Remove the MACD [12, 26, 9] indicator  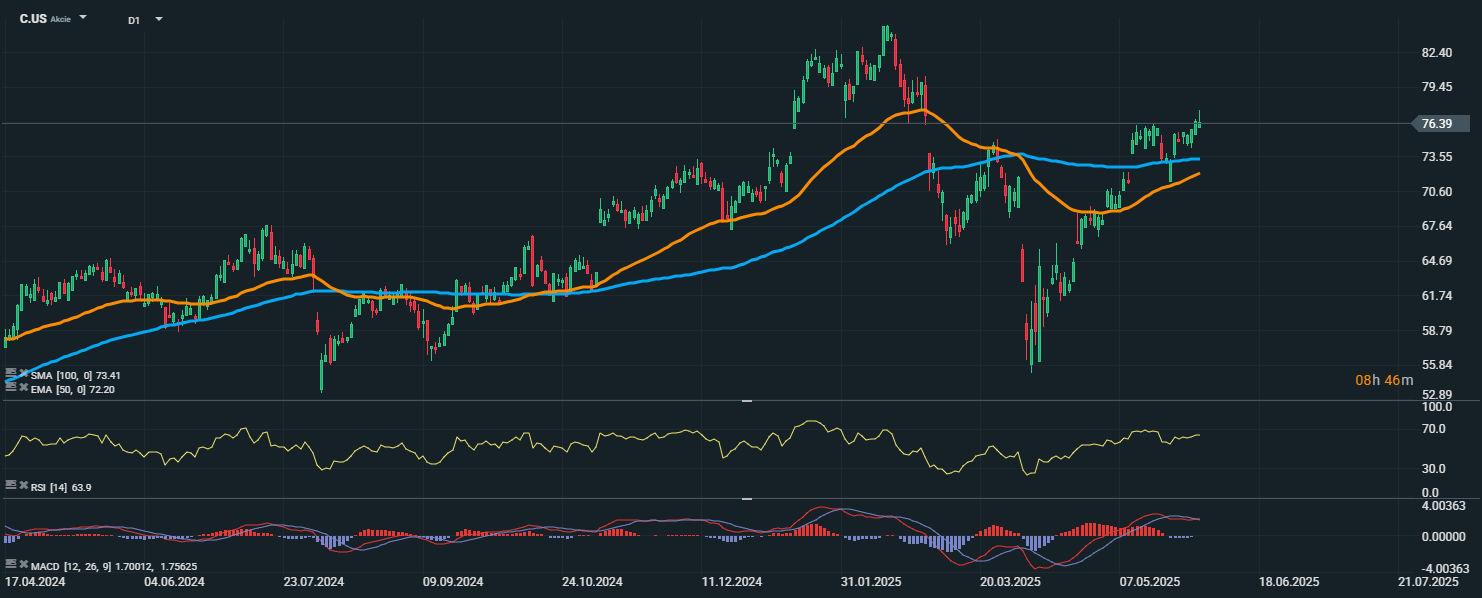coord(24,565)
